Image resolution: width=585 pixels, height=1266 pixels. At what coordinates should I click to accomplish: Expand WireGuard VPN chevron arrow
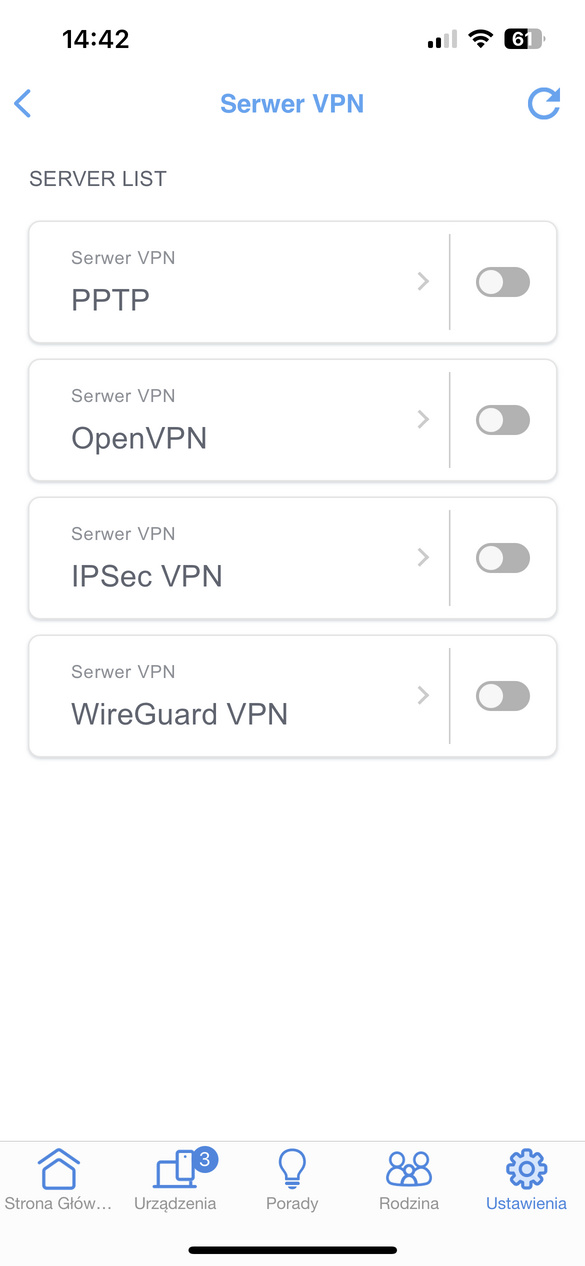click(x=423, y=696)
